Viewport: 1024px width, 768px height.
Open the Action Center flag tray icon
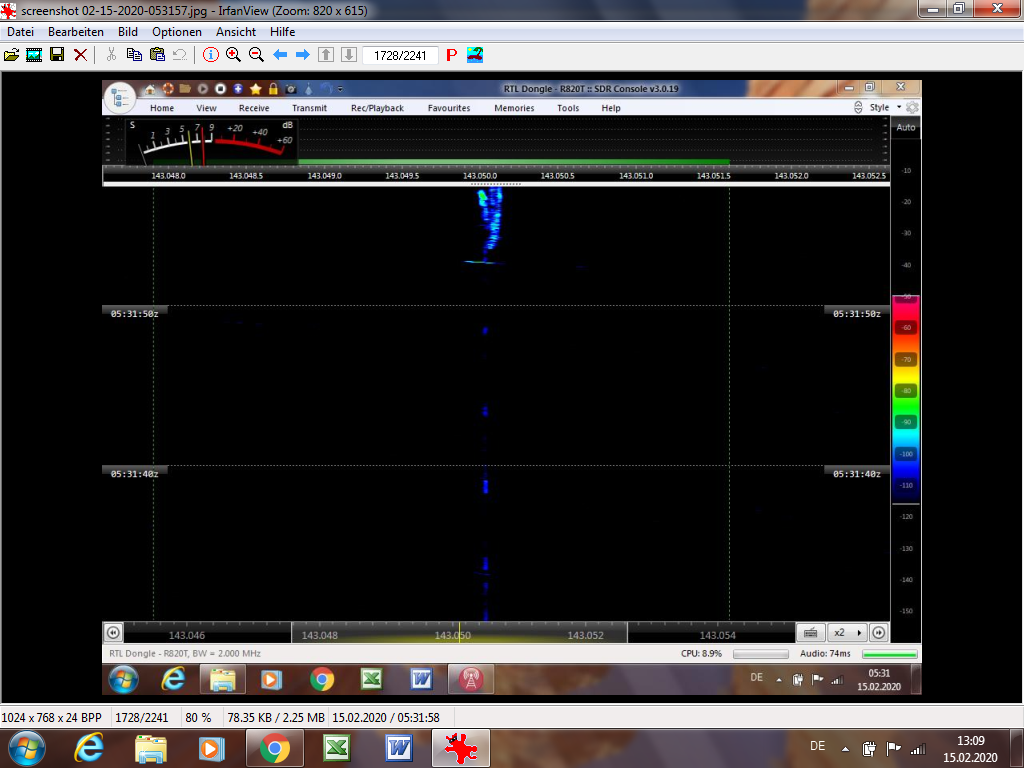click(893, 748)
